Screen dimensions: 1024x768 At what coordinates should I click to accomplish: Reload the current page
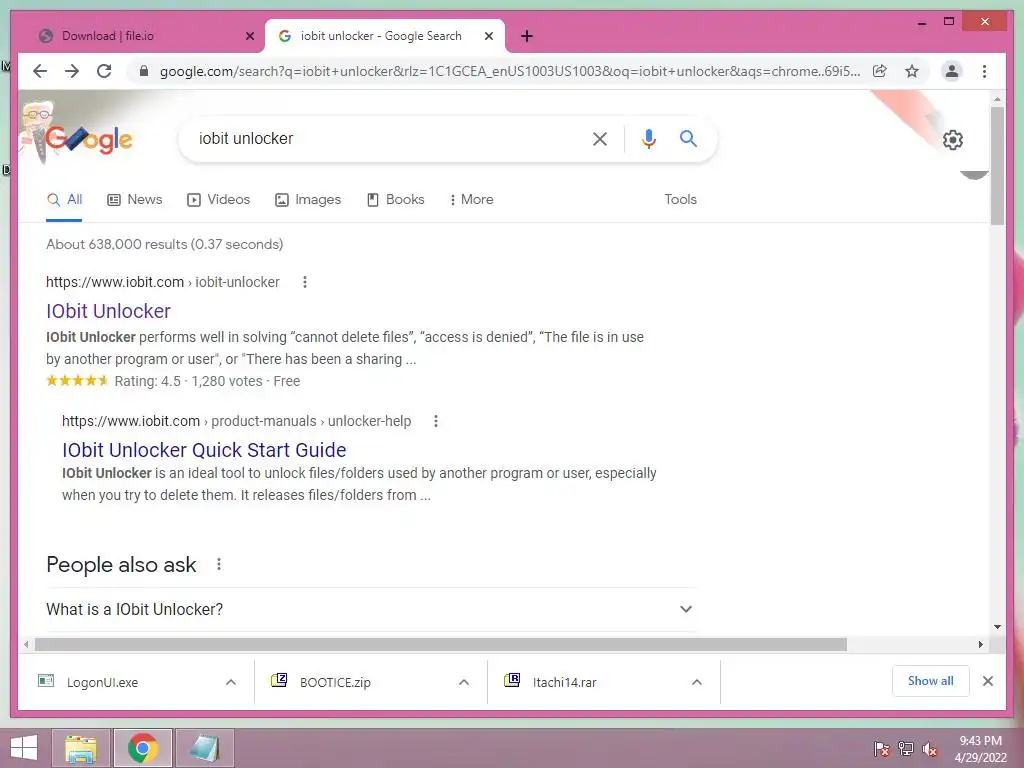point(104,71)
